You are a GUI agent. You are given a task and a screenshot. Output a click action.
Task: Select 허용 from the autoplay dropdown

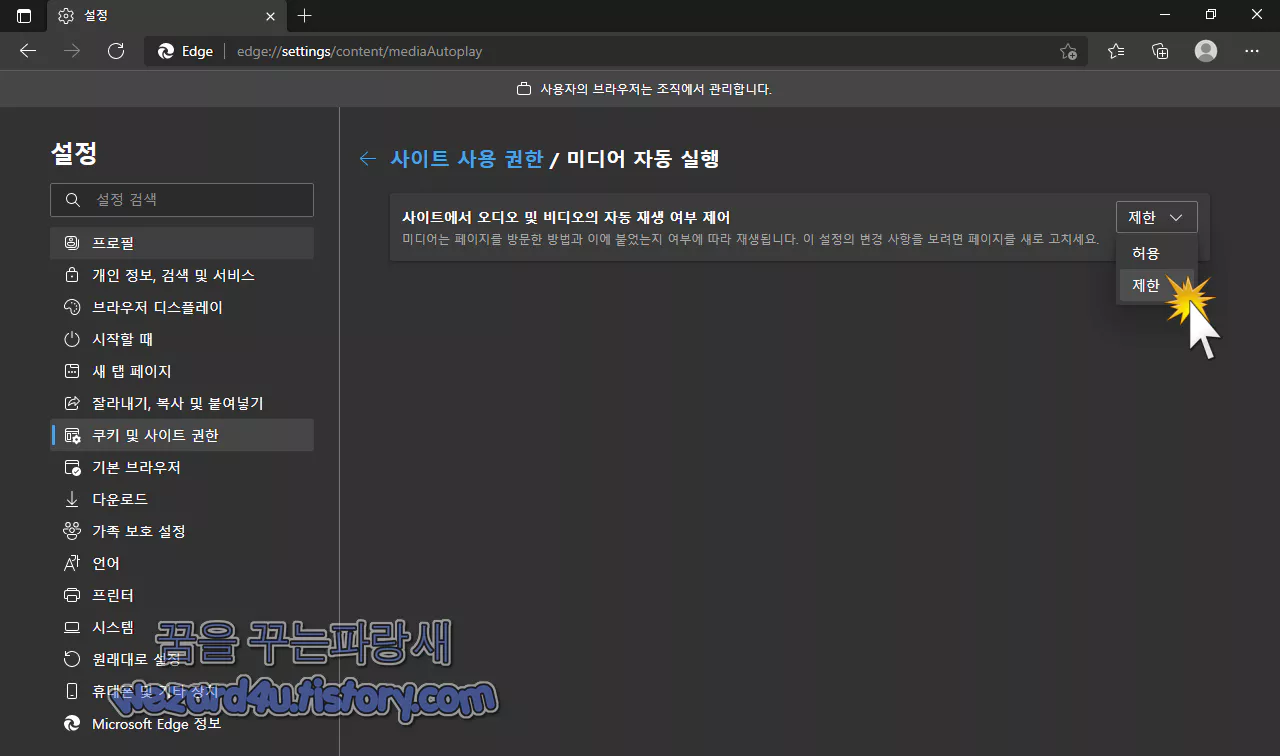pos(1146,253)
